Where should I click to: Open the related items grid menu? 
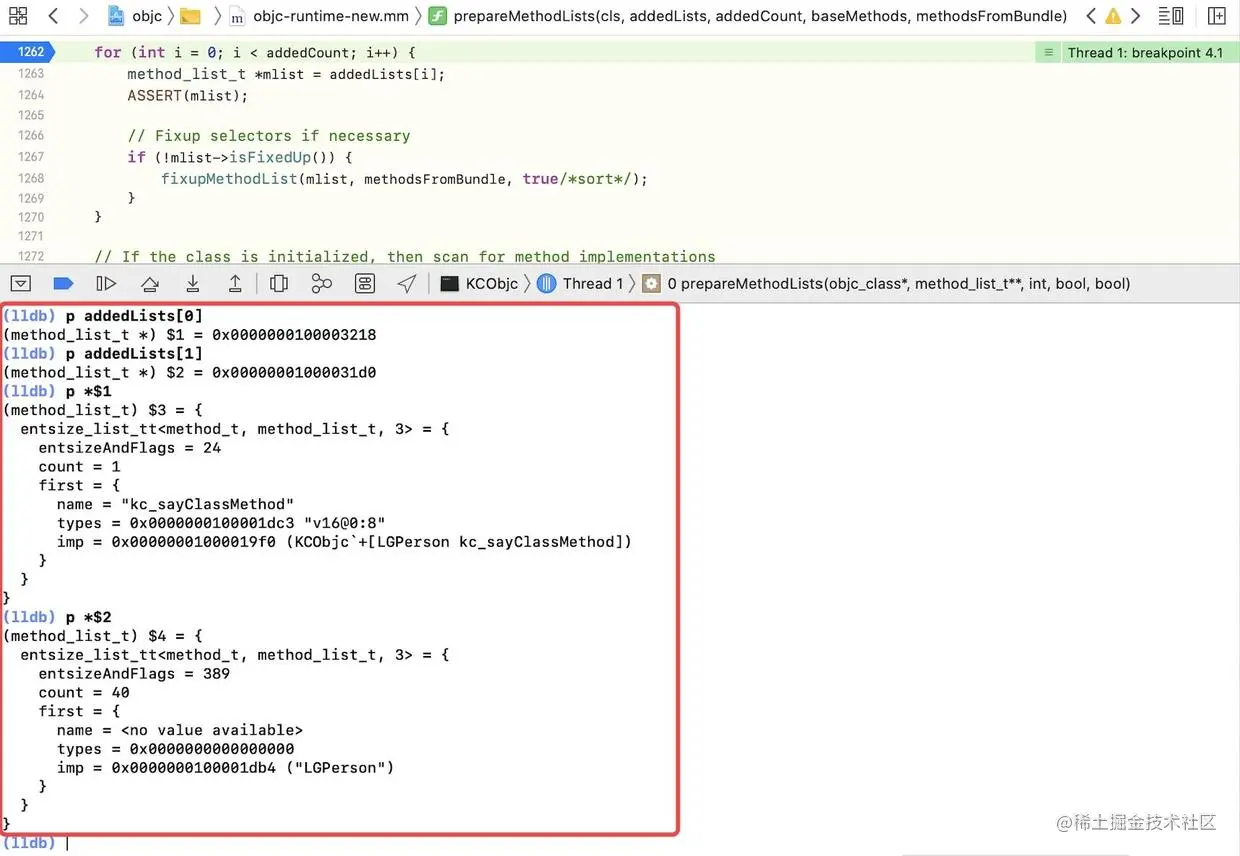point(18,16)
